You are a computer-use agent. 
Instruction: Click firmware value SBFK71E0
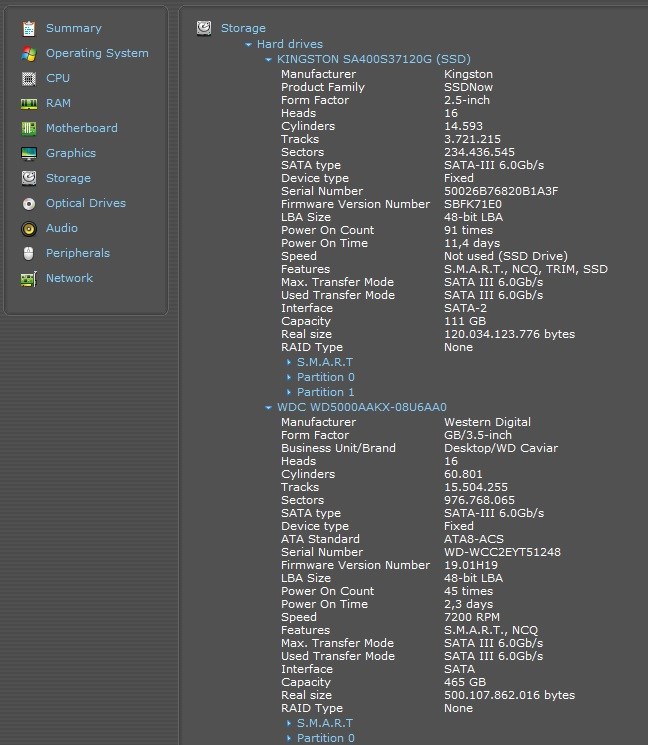click(473, 204)
